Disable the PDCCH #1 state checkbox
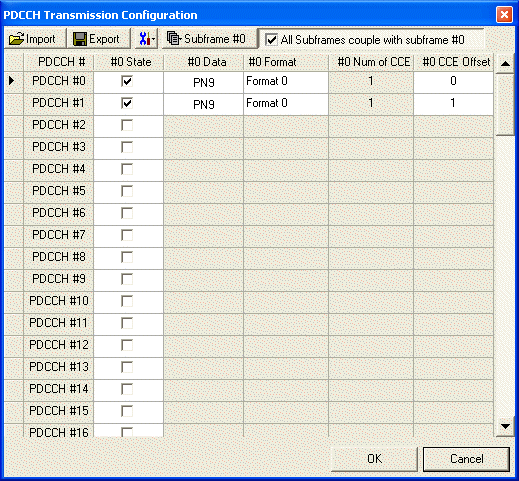Screen dimensions: 519x481 [x=127, y=103]
